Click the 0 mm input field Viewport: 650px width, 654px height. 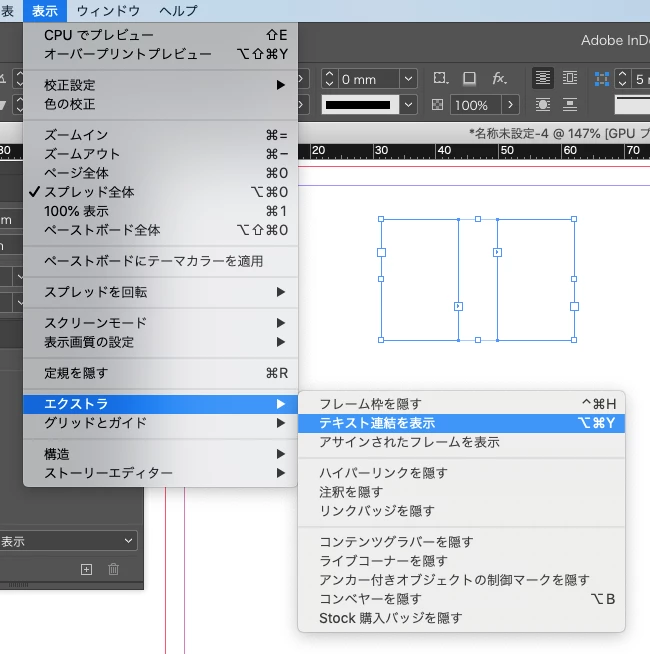pos(368,78)
